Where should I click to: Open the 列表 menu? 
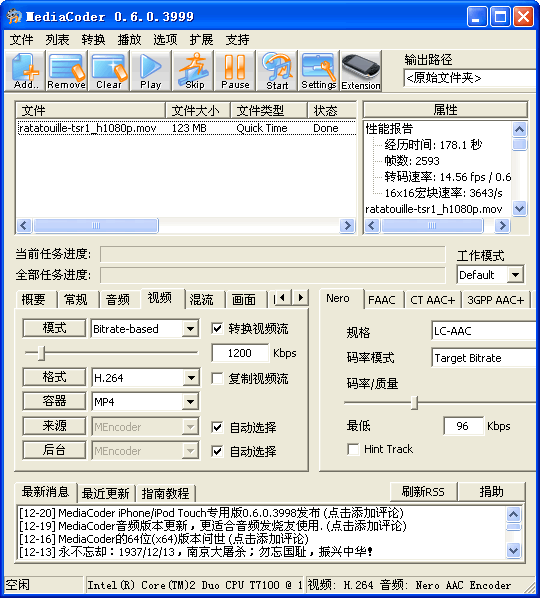57,39
